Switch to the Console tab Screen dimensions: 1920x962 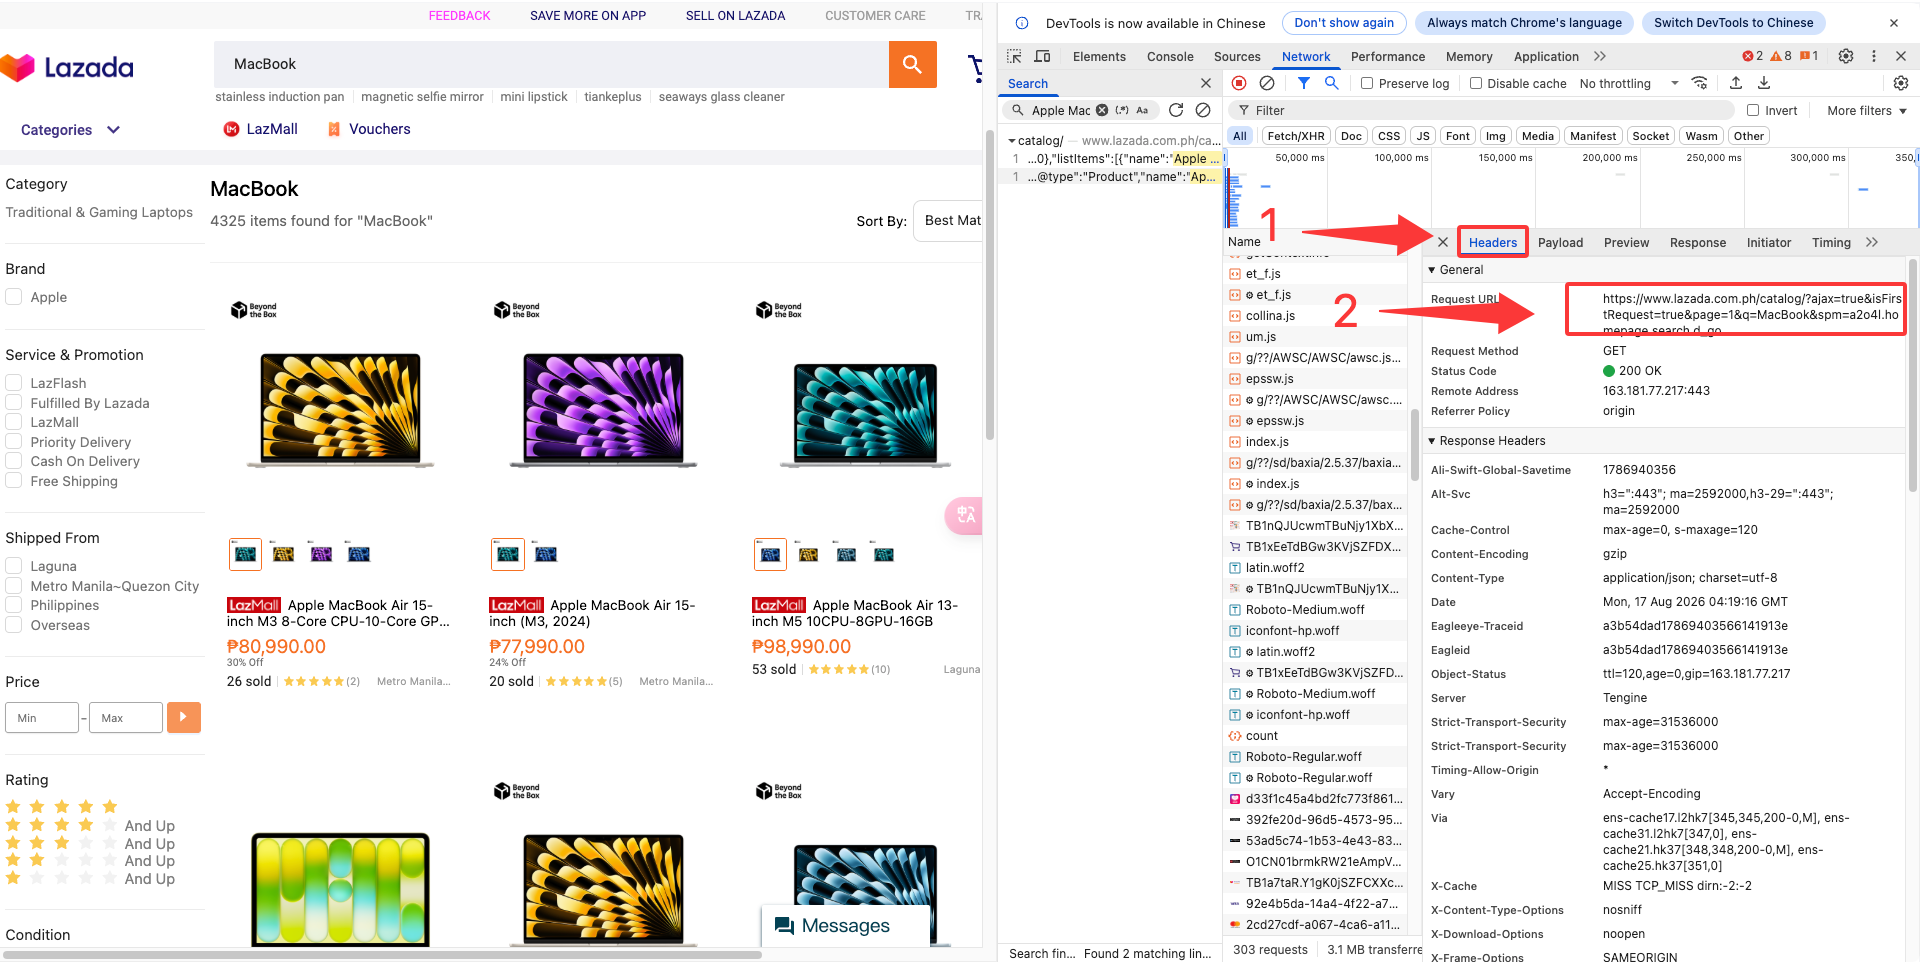1170,57
